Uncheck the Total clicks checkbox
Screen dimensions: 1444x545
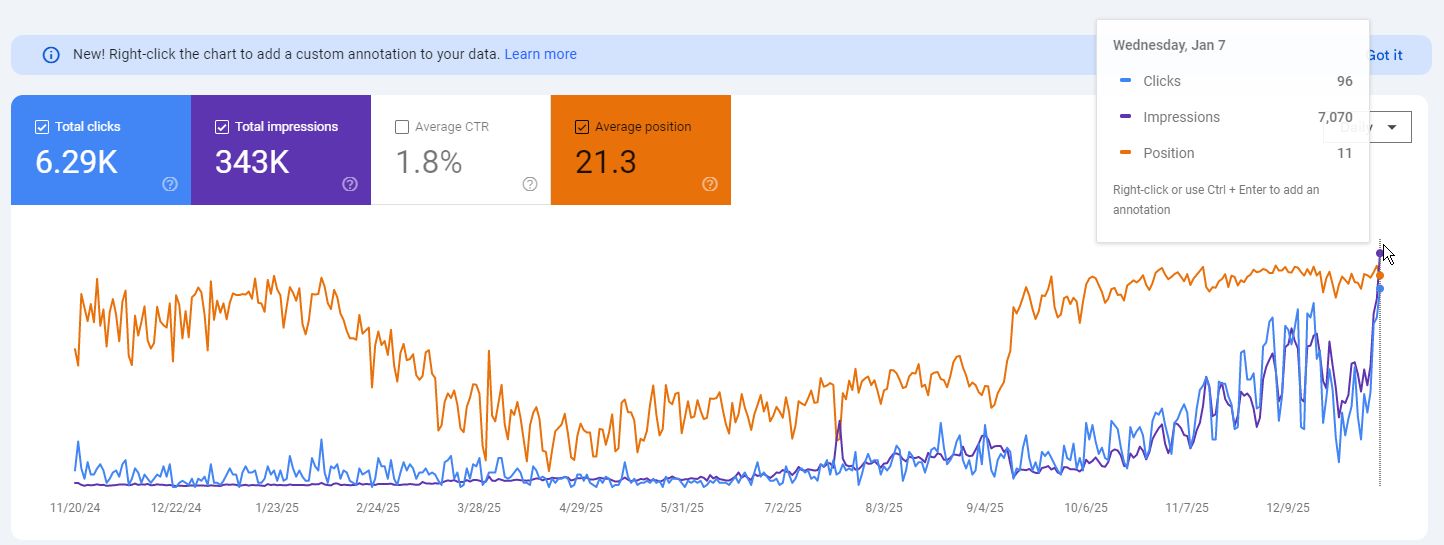(x=42, y=127)
